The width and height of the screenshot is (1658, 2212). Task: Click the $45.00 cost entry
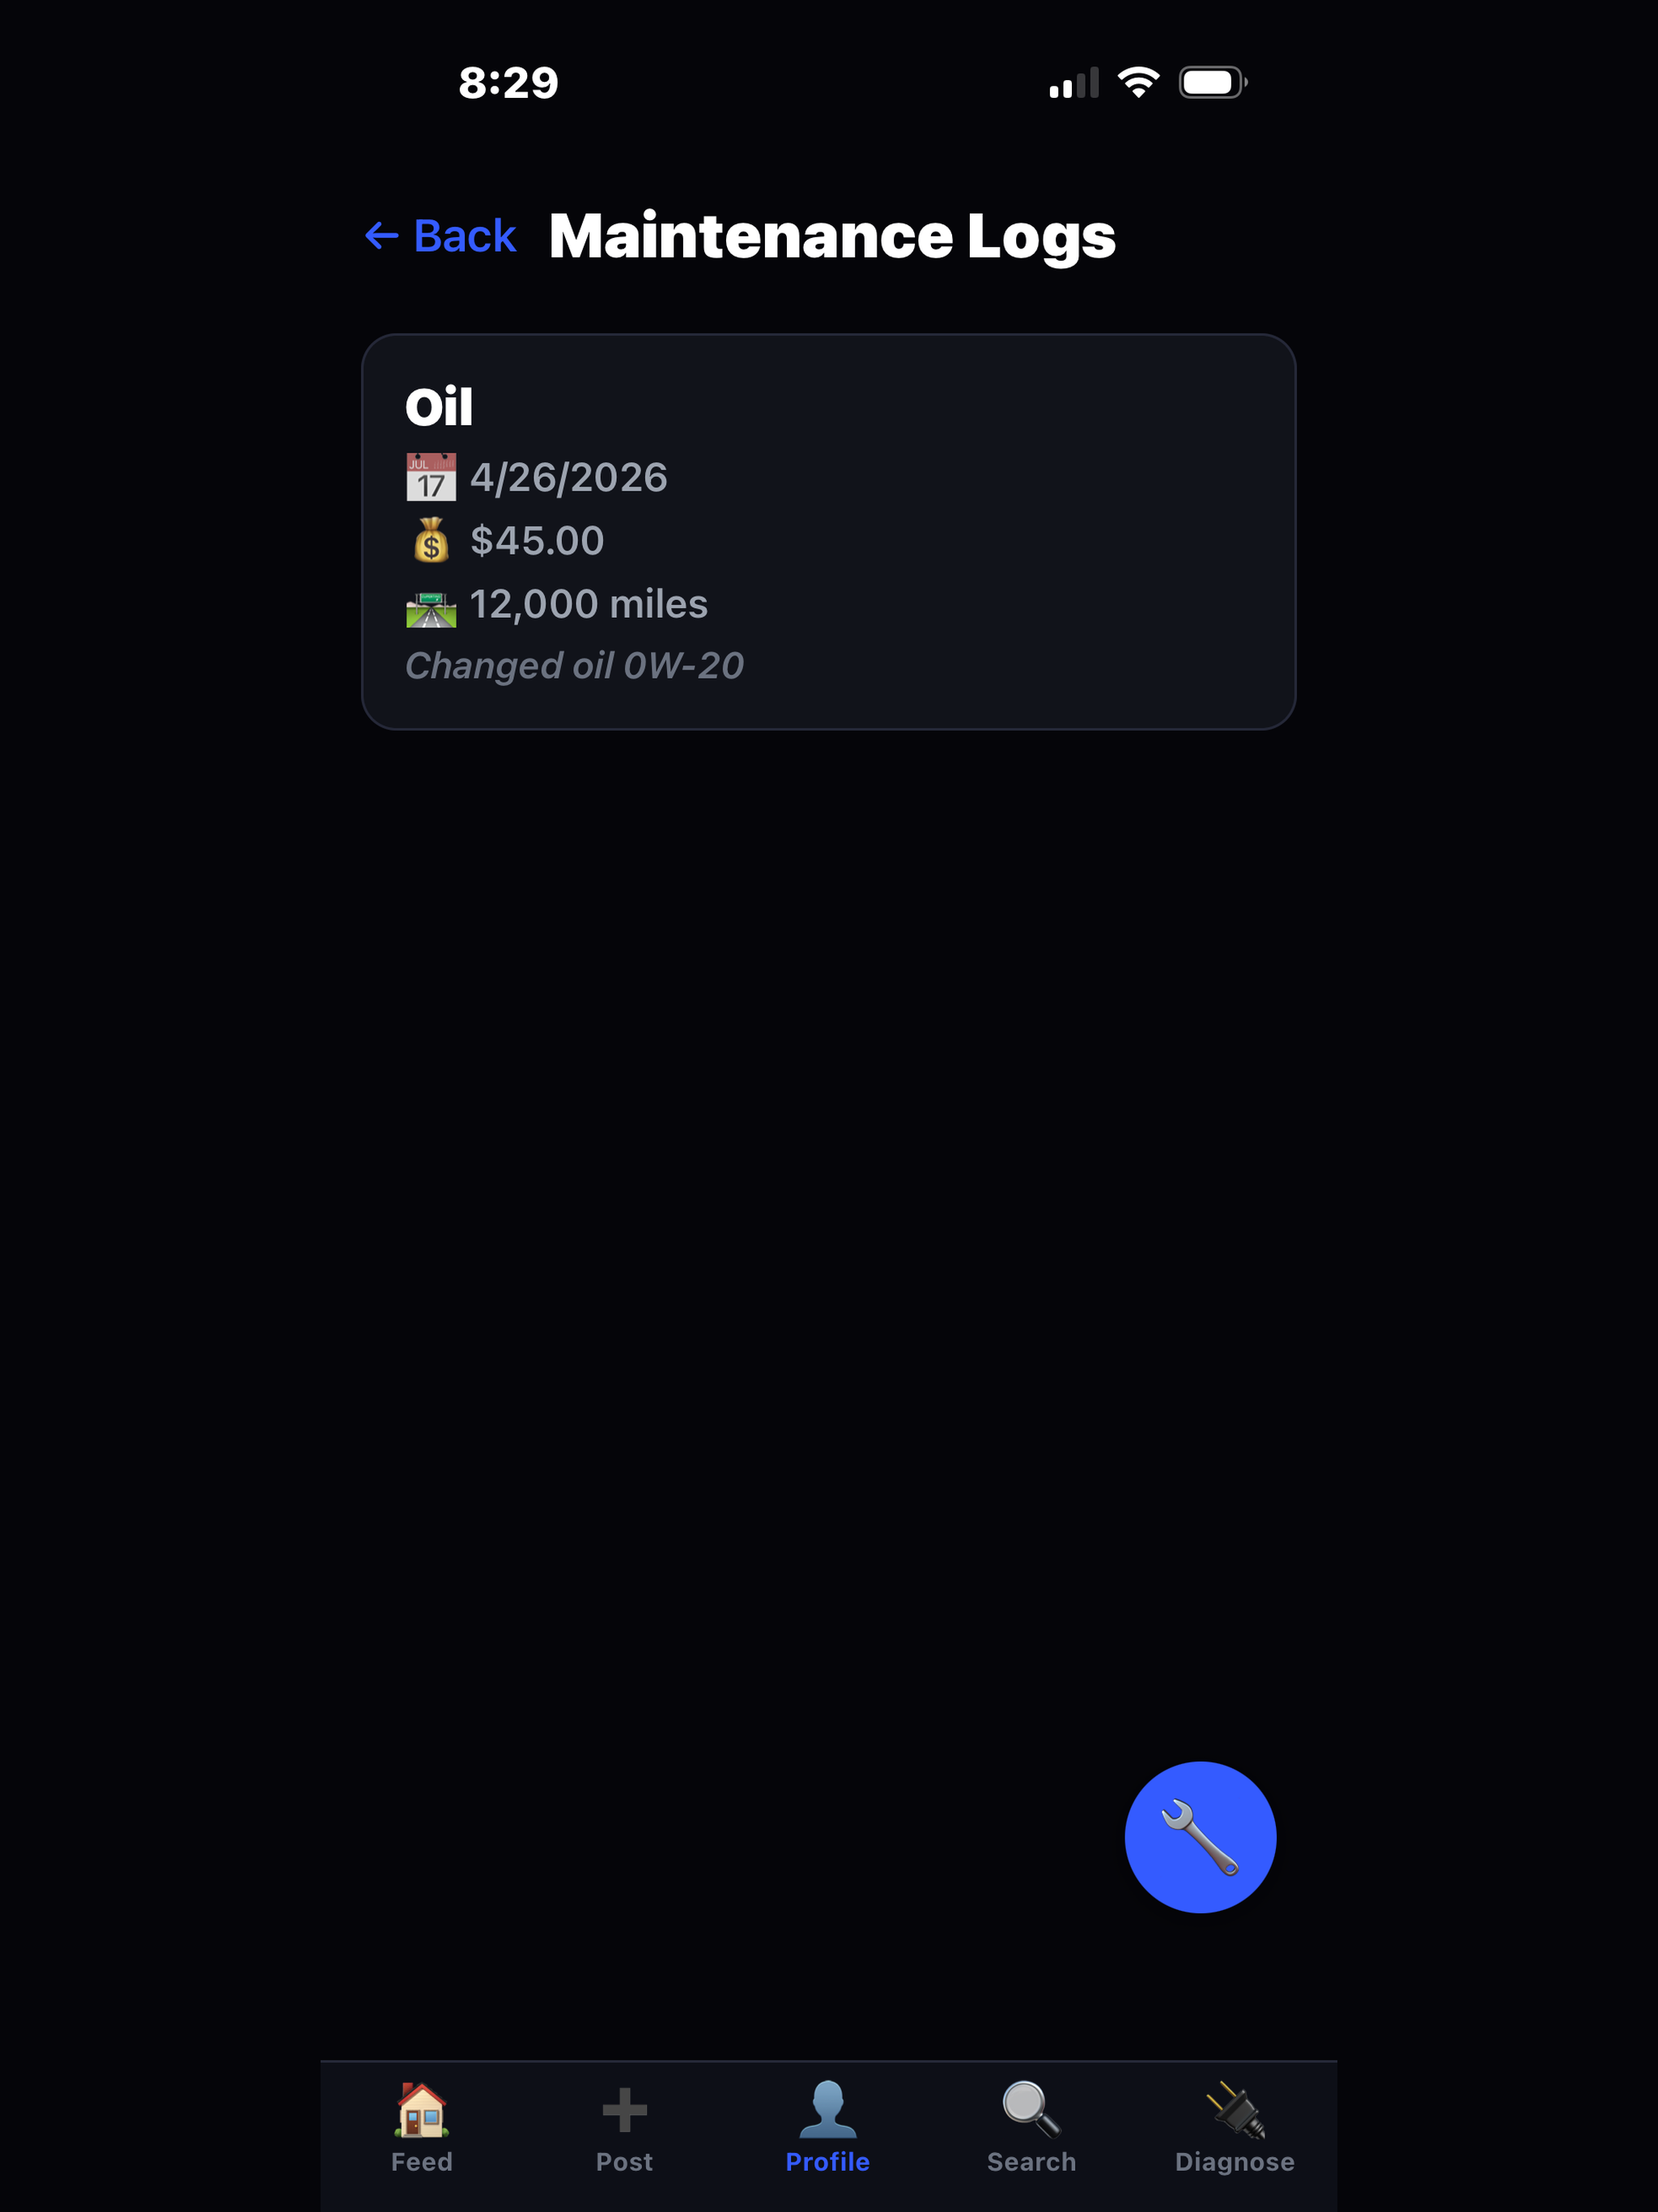(x=537, y=541)
